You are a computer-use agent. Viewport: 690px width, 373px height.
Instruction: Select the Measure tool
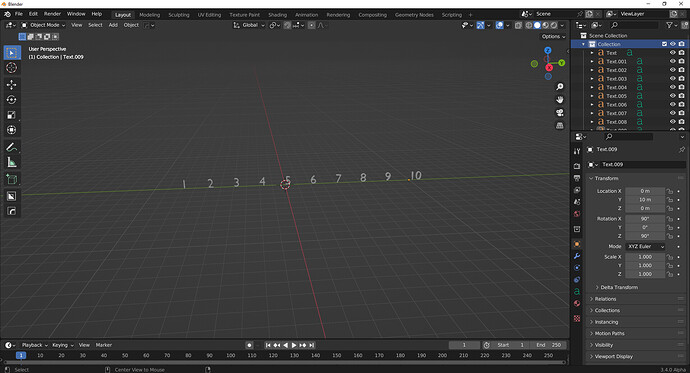tap(12, 162)
